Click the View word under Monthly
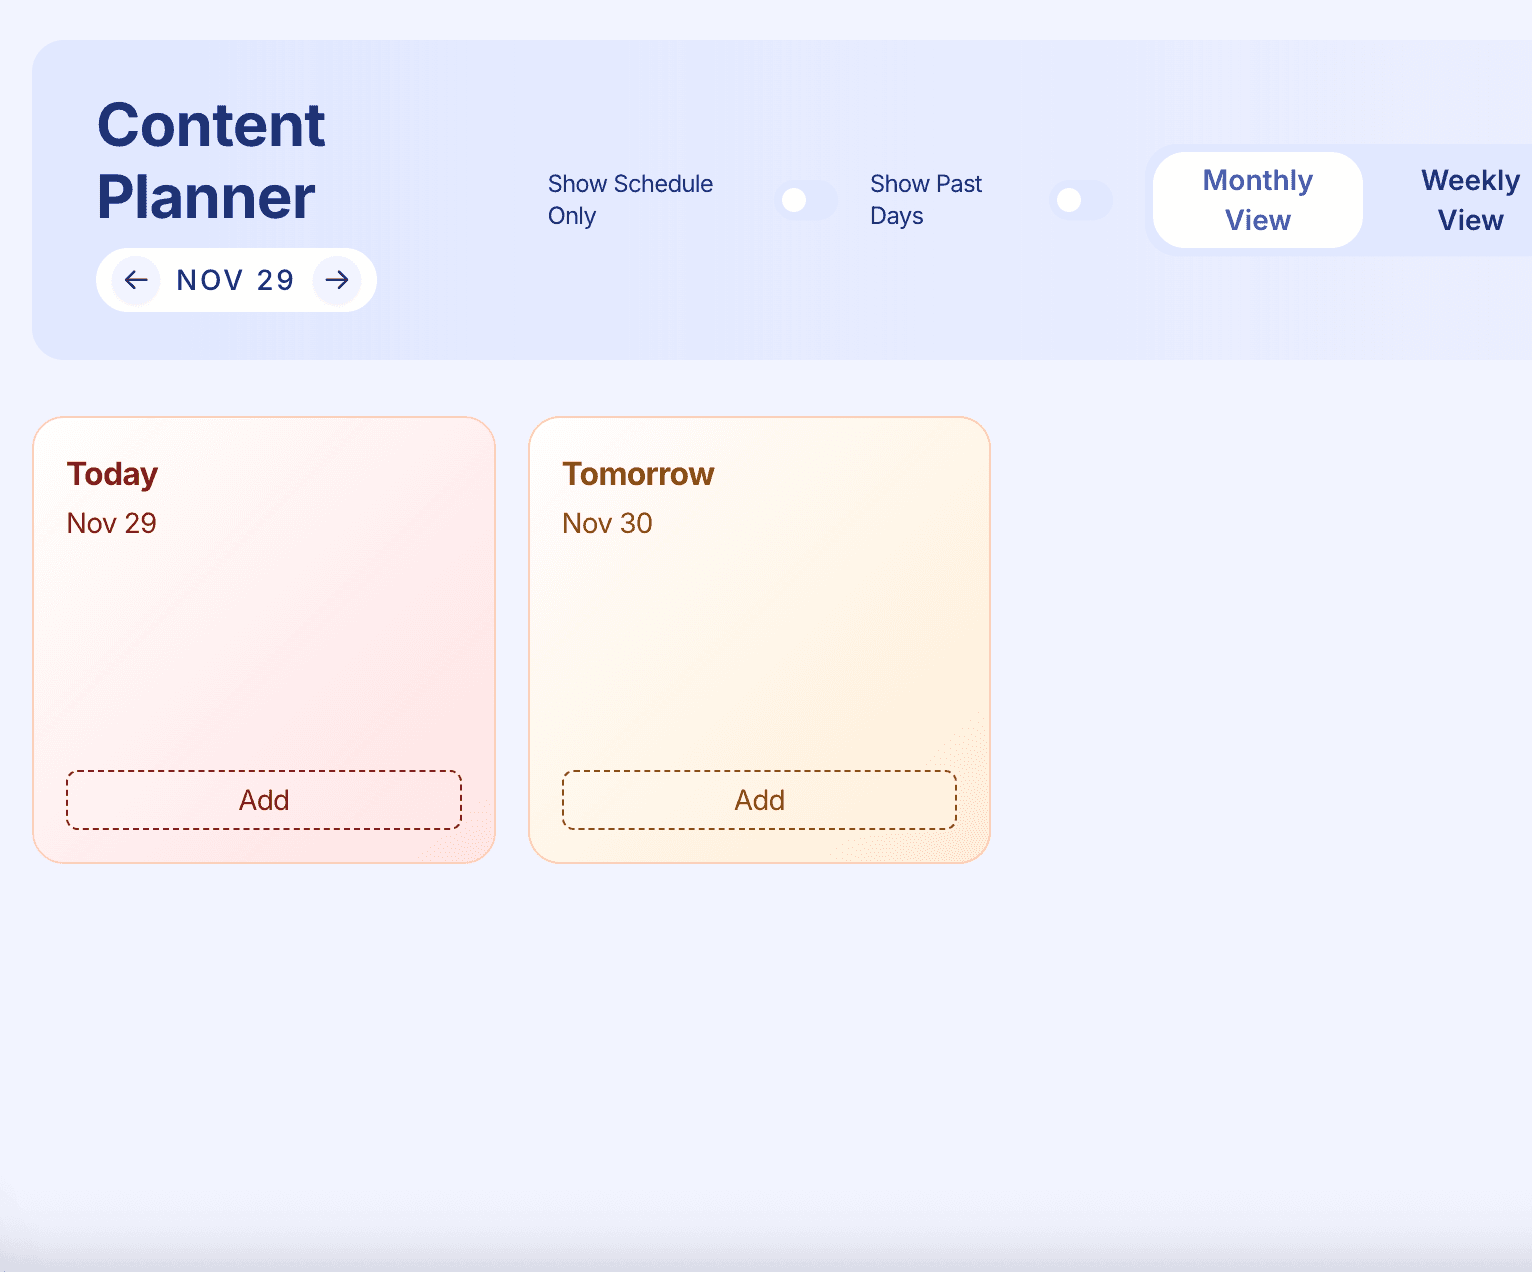 tap(1258, 220)
